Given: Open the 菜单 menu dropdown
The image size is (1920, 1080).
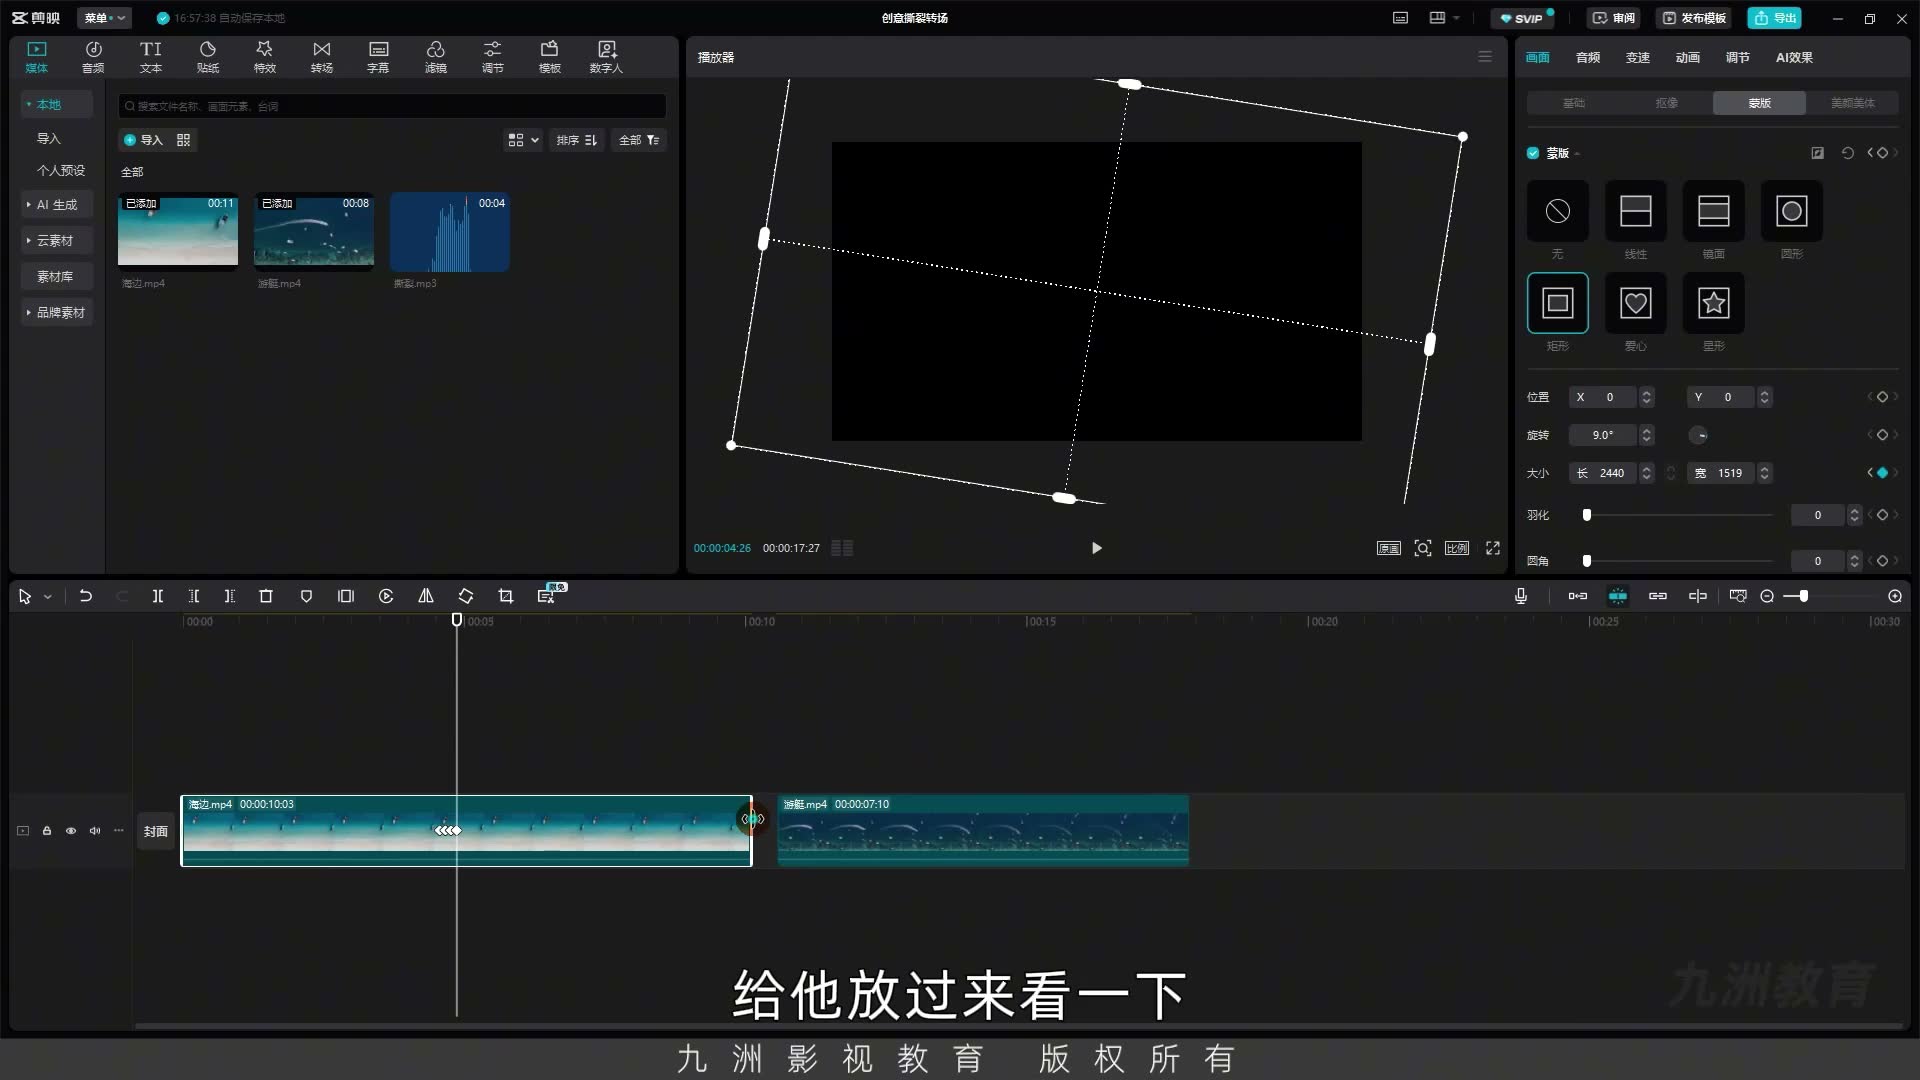Looking at the screenshot, I should click(104, 18).
